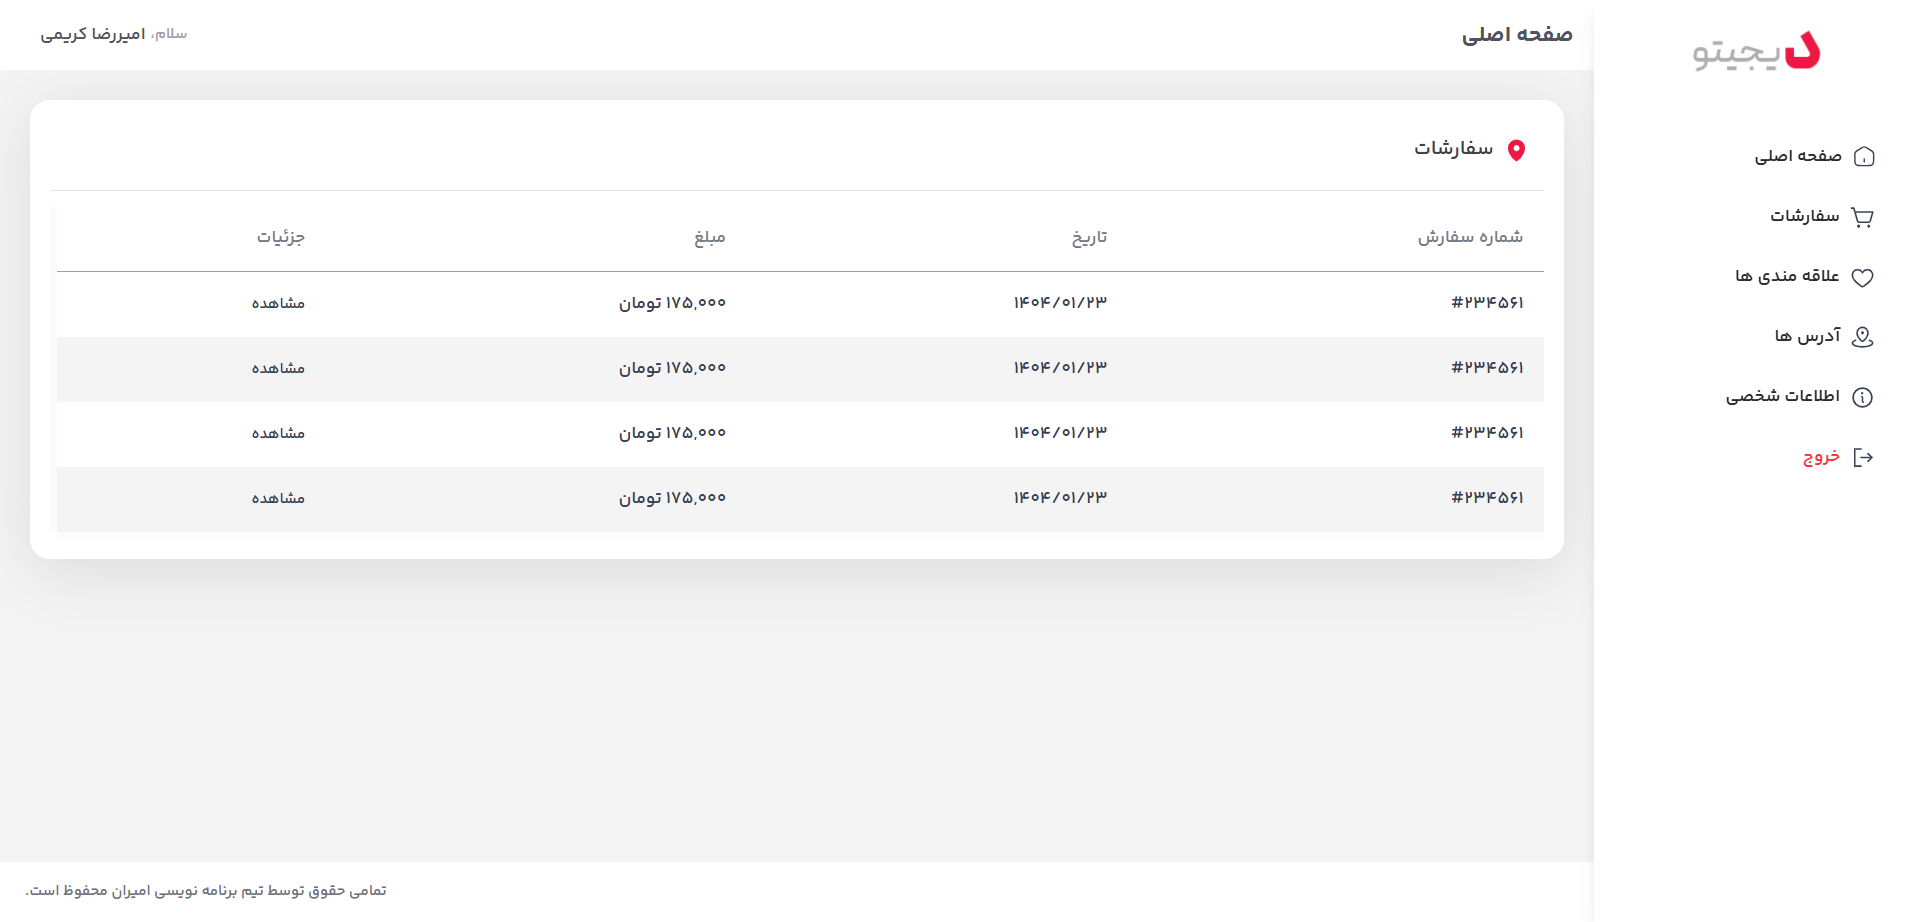Click the heart icon for favorites
The height and width of the screenshot is (922, 1920).
click(x=1862, y=277)
